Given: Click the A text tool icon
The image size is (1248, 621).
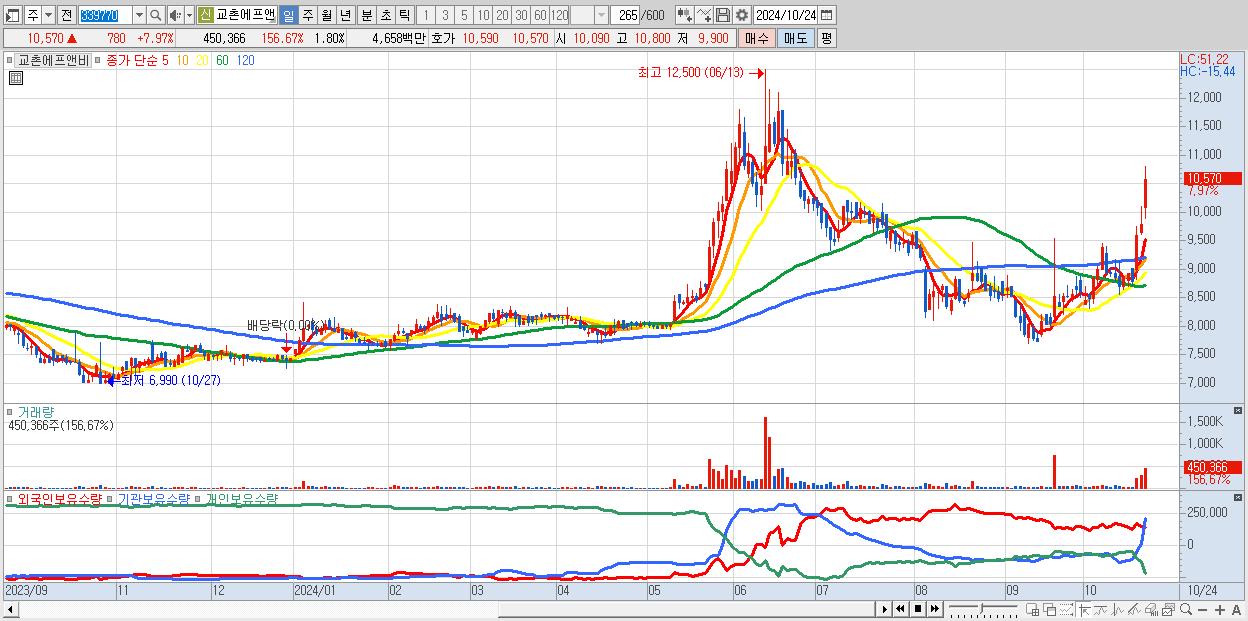Looking at the screenshot, I should [x=1237, y=610].
